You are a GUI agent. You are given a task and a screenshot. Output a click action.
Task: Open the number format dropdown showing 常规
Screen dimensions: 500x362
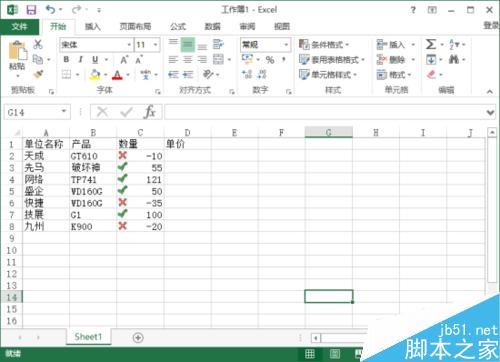click(286, 45)
